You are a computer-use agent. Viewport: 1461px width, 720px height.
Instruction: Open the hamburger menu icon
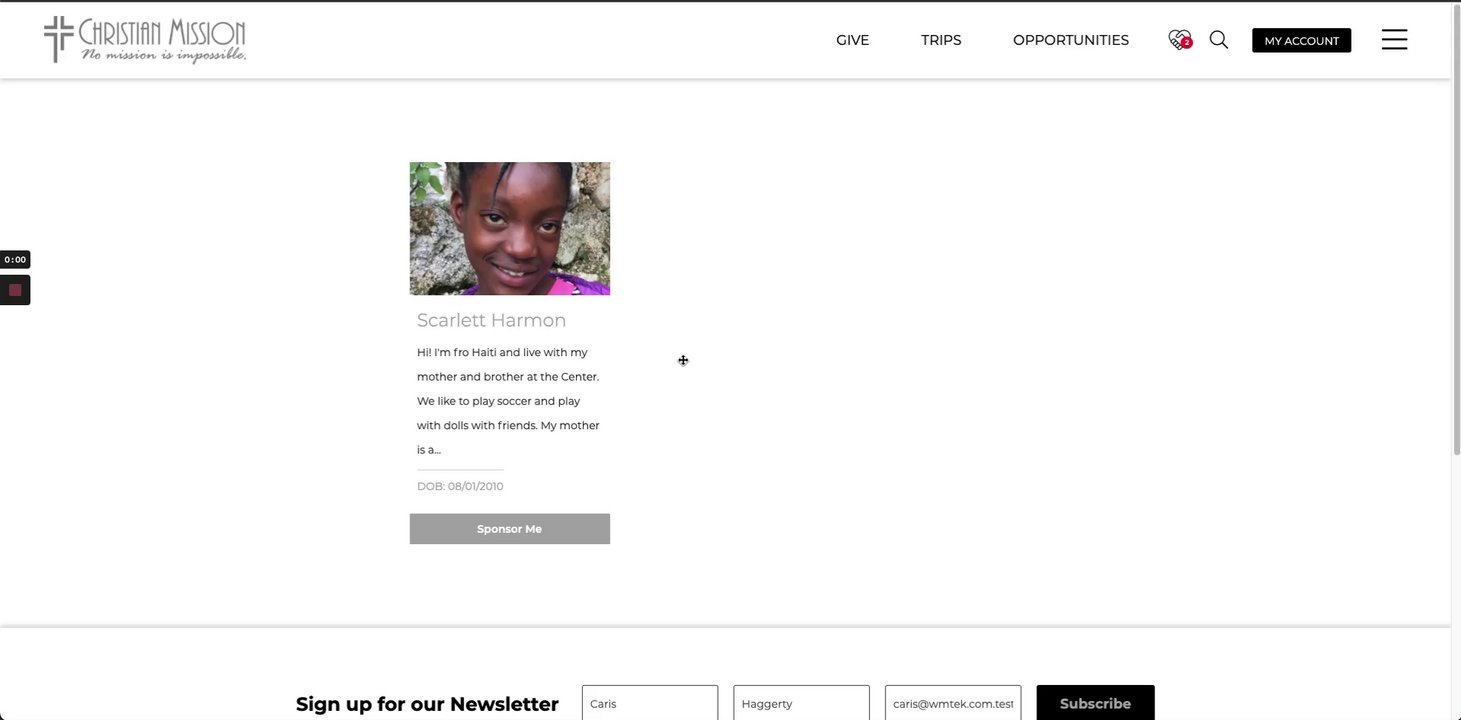click(x=1394, y=40)
